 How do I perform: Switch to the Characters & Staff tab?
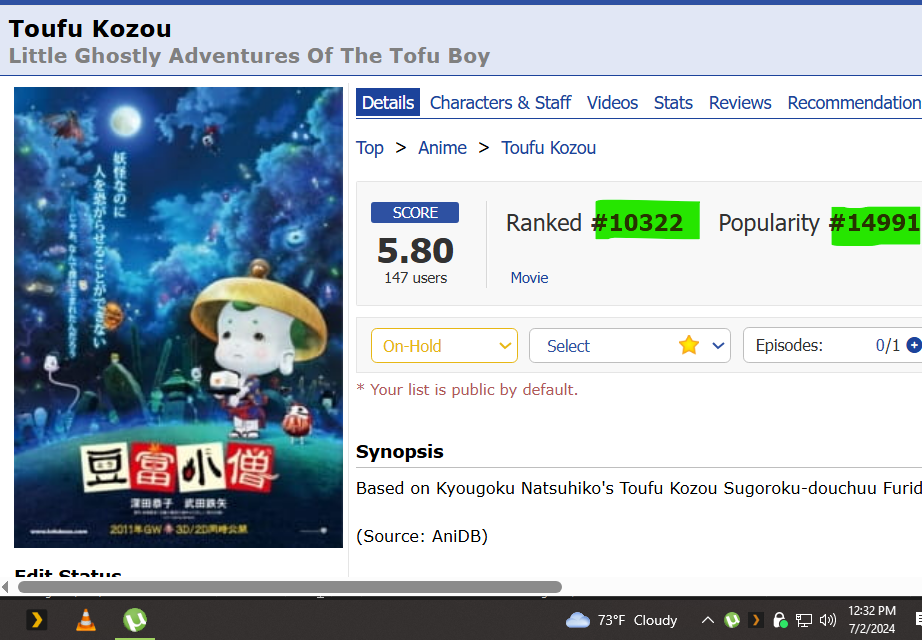click(500, 102)
